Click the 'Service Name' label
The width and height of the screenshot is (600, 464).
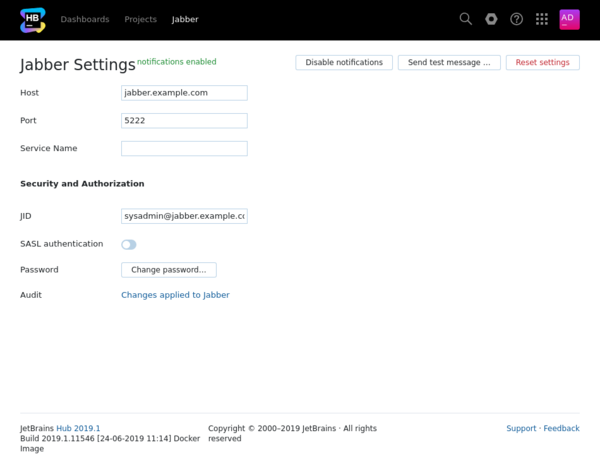(49, 148)
